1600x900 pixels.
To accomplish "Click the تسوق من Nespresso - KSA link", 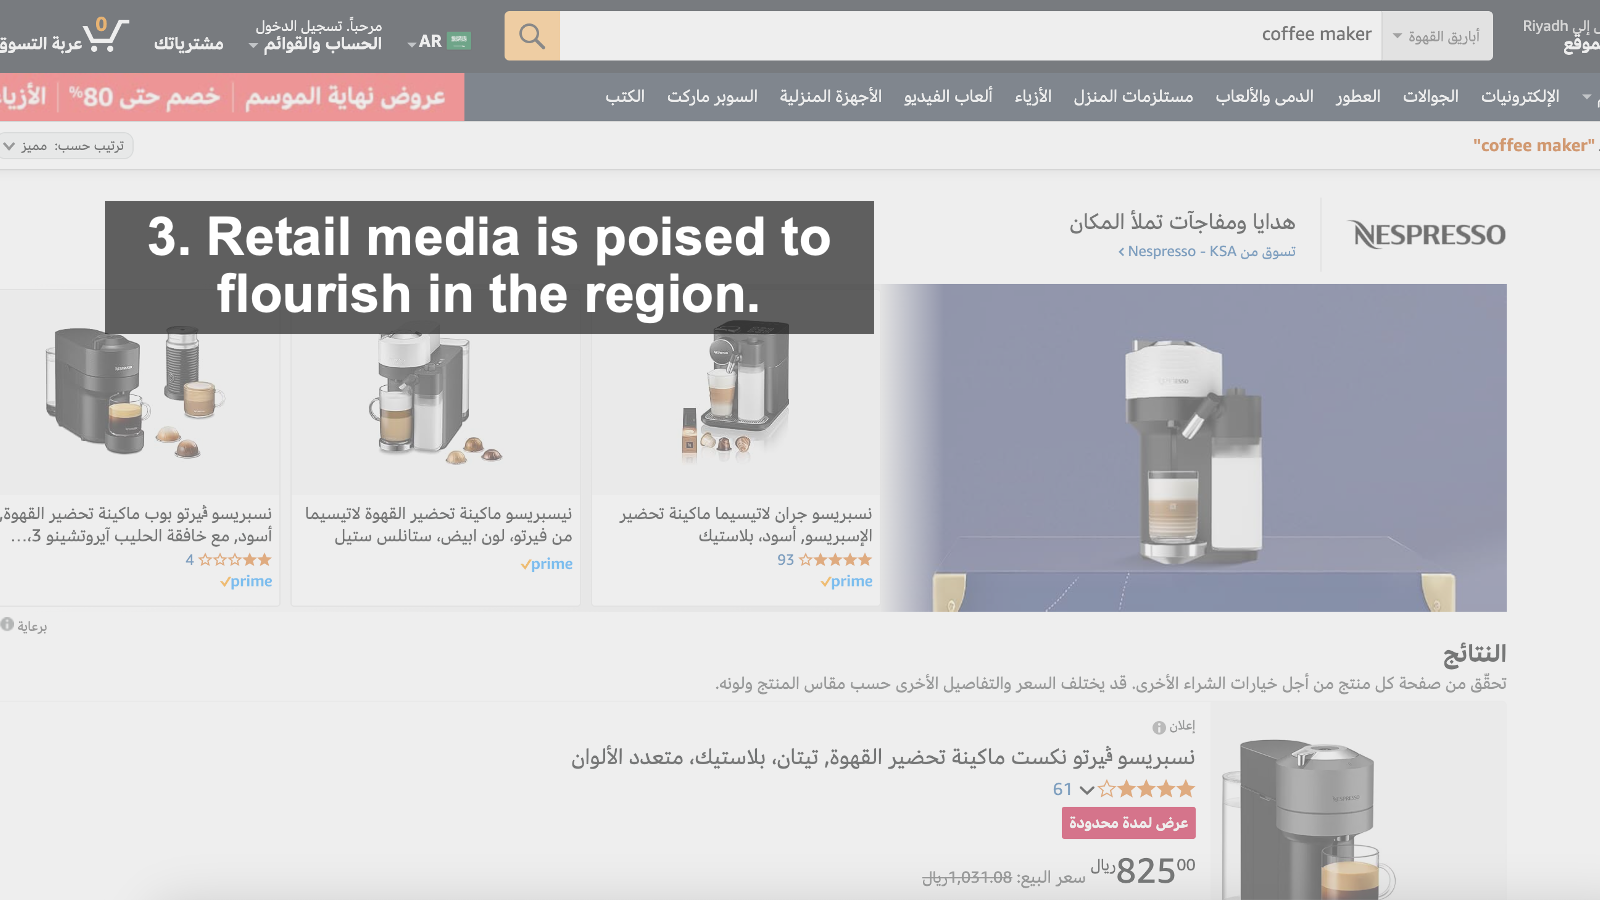I will [x=1207, y=252].
